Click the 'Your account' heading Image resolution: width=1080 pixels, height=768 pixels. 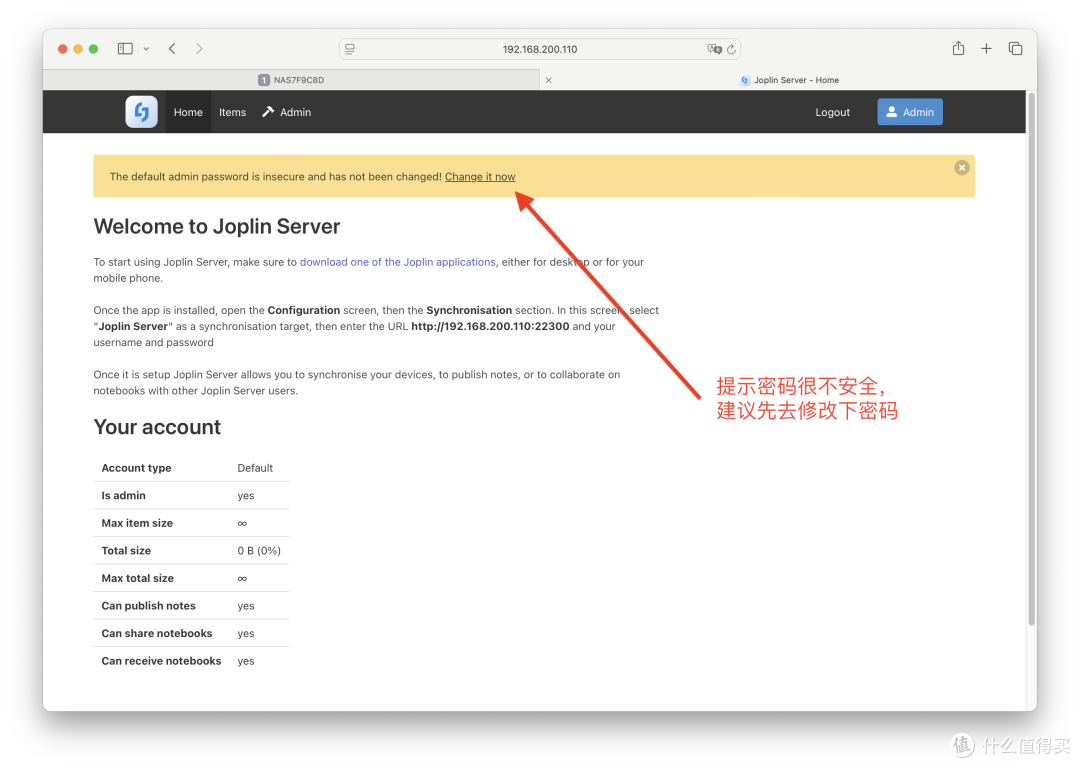[157, 427]
